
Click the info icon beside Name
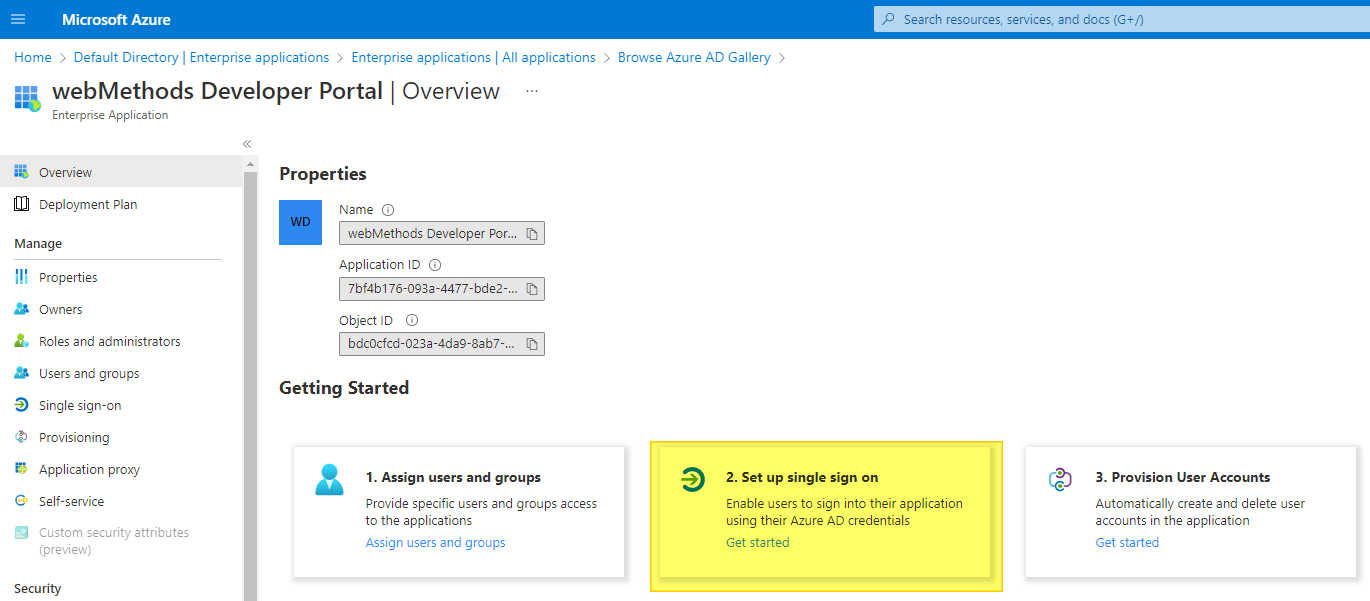click(388, 210)
